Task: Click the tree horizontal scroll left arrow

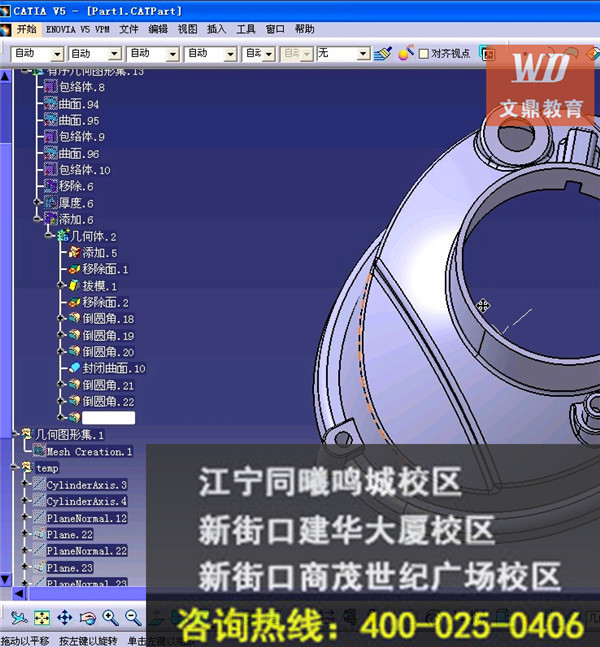Action: pos(19,593)
